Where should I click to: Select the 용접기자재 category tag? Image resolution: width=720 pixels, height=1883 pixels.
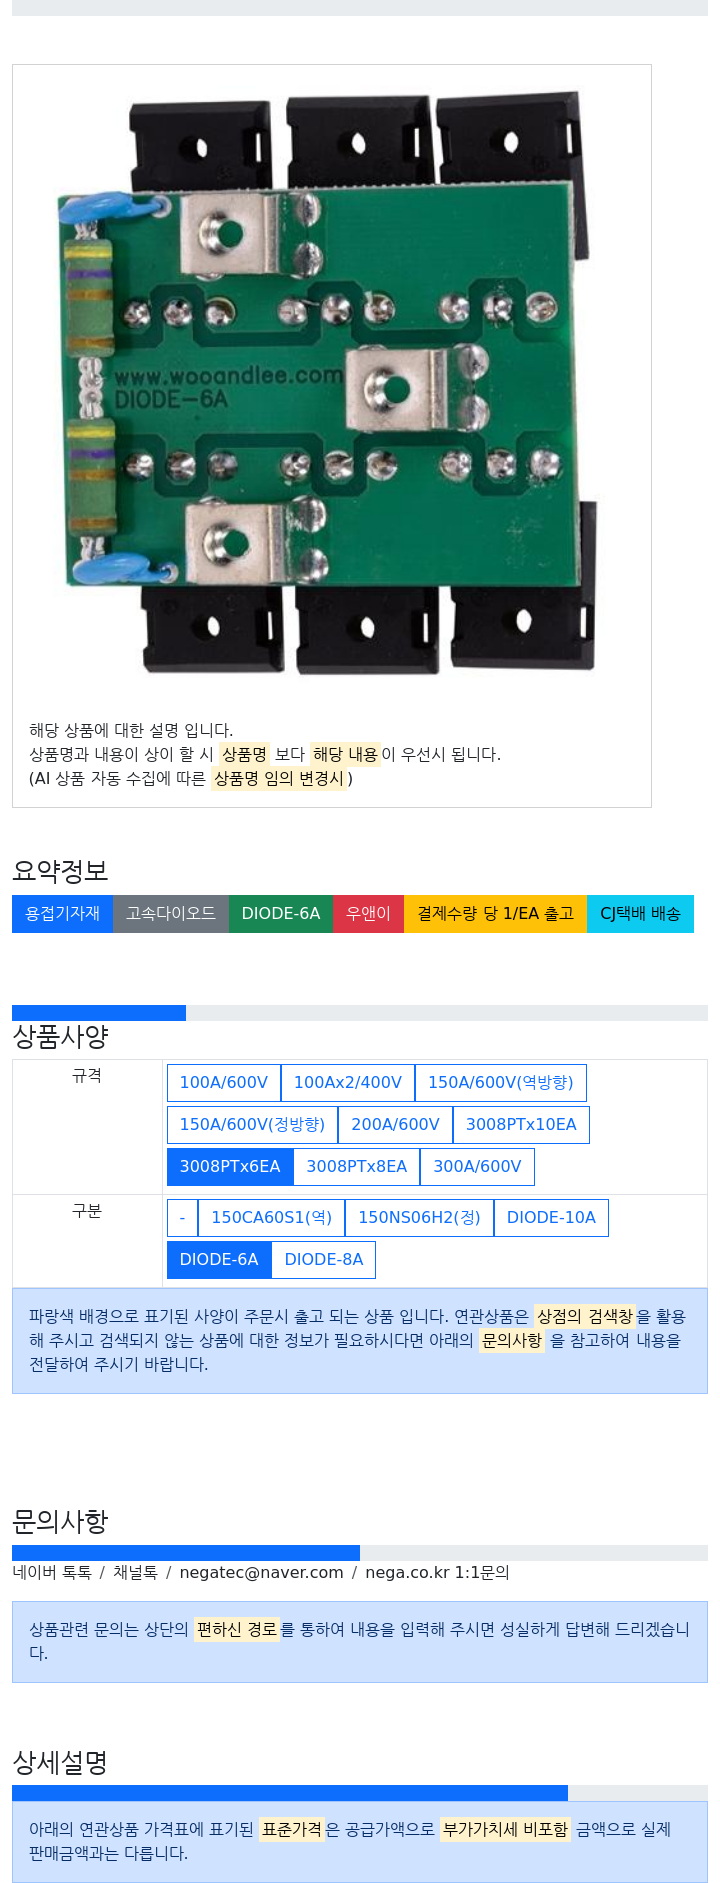62,914
